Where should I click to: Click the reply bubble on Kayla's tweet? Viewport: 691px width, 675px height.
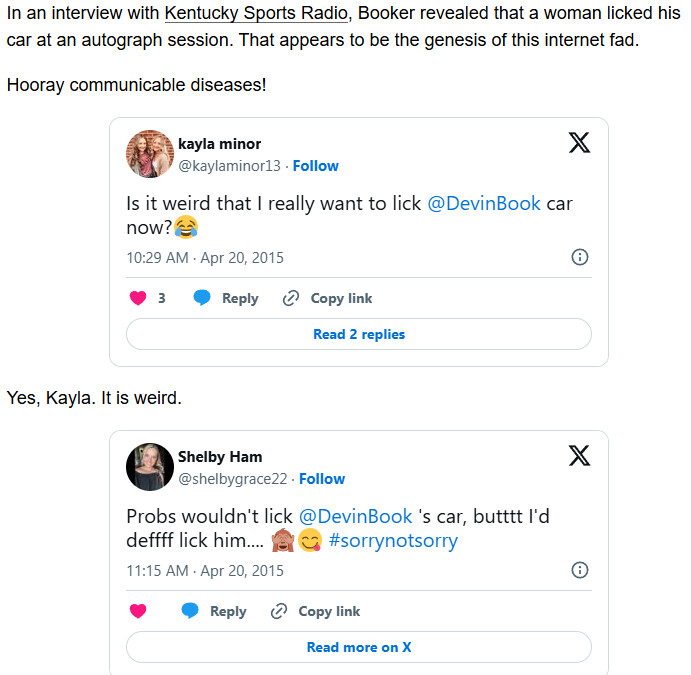[x=202, y=298]
